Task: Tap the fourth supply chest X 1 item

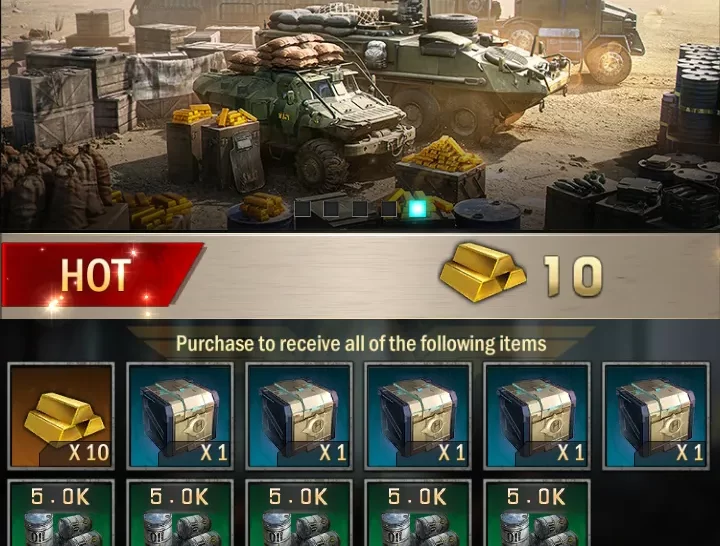Action: 536,417
